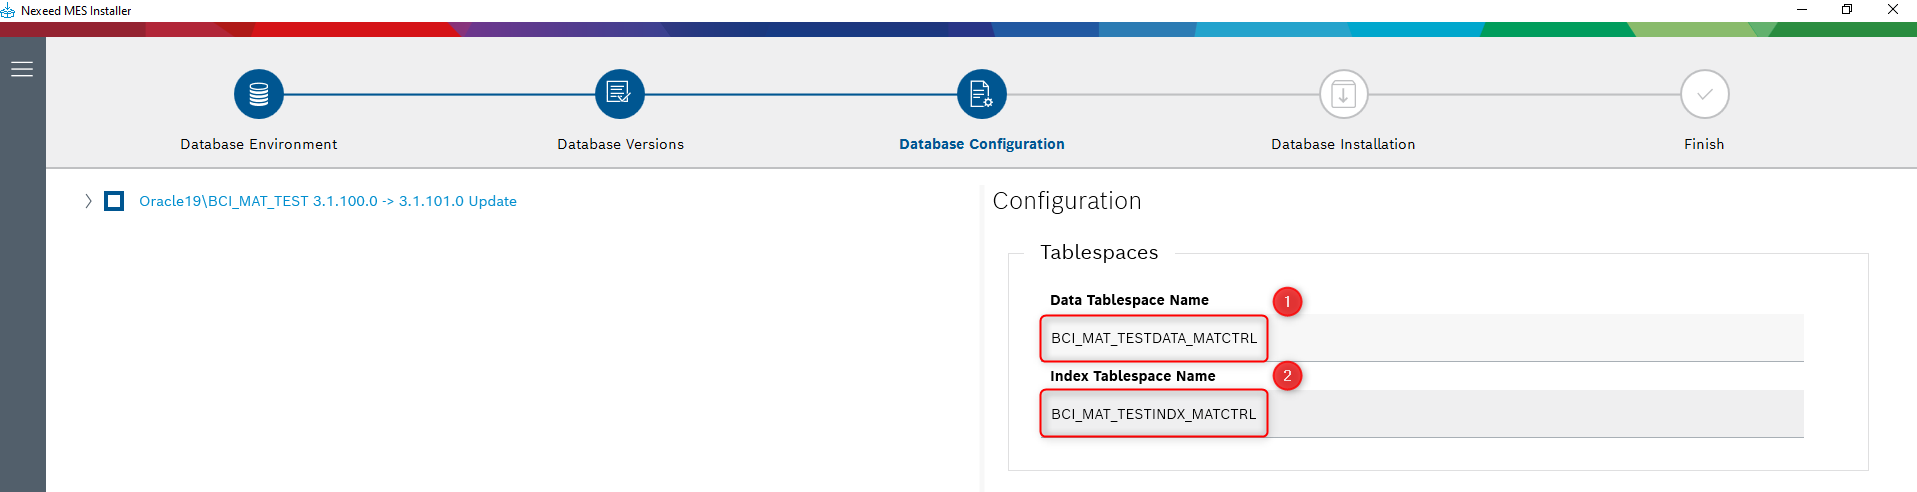Click the Database Environment step icon
The width and height of the screenshot is (1917, 492).
[x=259, y=94]
